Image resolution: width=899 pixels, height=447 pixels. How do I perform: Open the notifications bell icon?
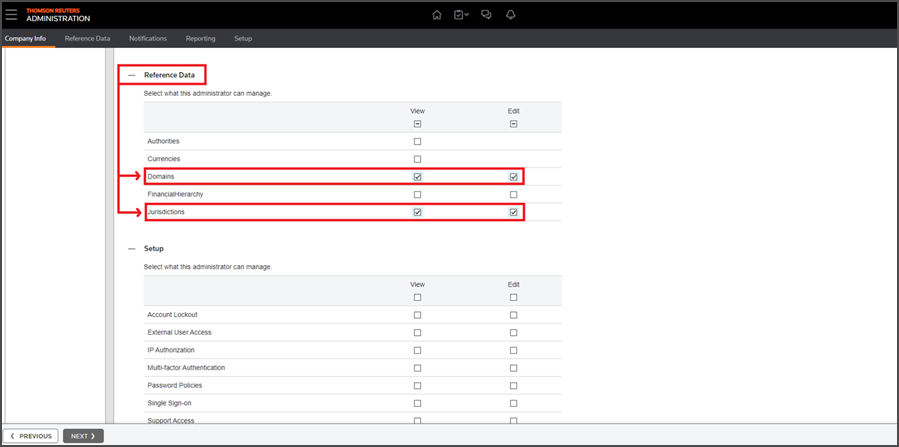coord(511,15)
